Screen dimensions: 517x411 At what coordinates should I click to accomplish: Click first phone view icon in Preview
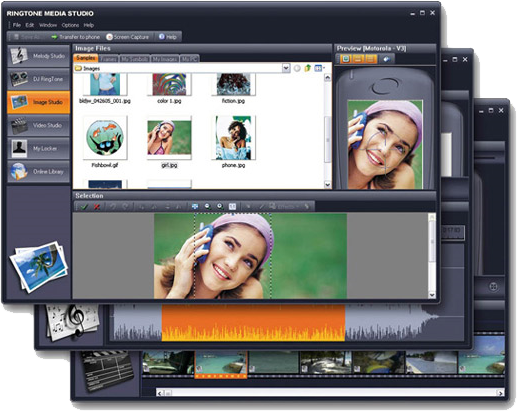(346, 59)
